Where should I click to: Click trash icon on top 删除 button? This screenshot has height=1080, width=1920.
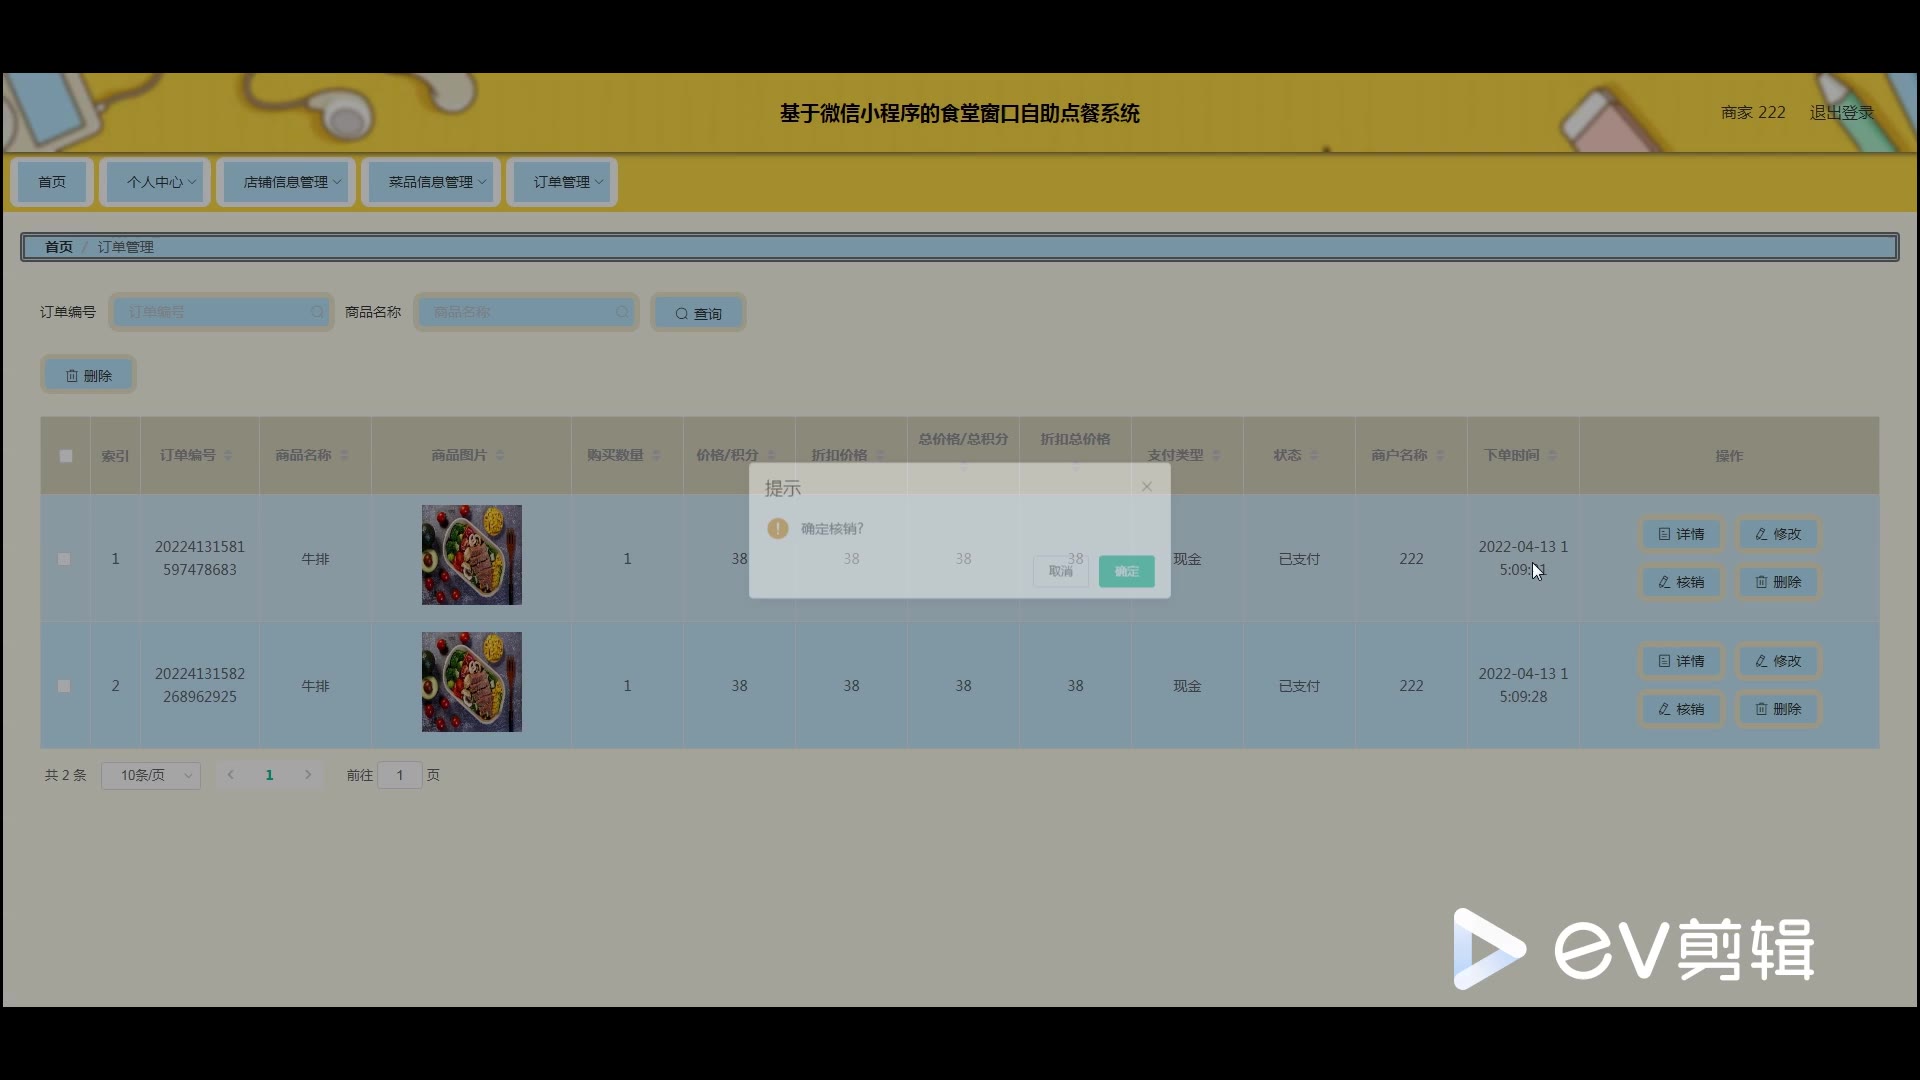coord(72,376)
